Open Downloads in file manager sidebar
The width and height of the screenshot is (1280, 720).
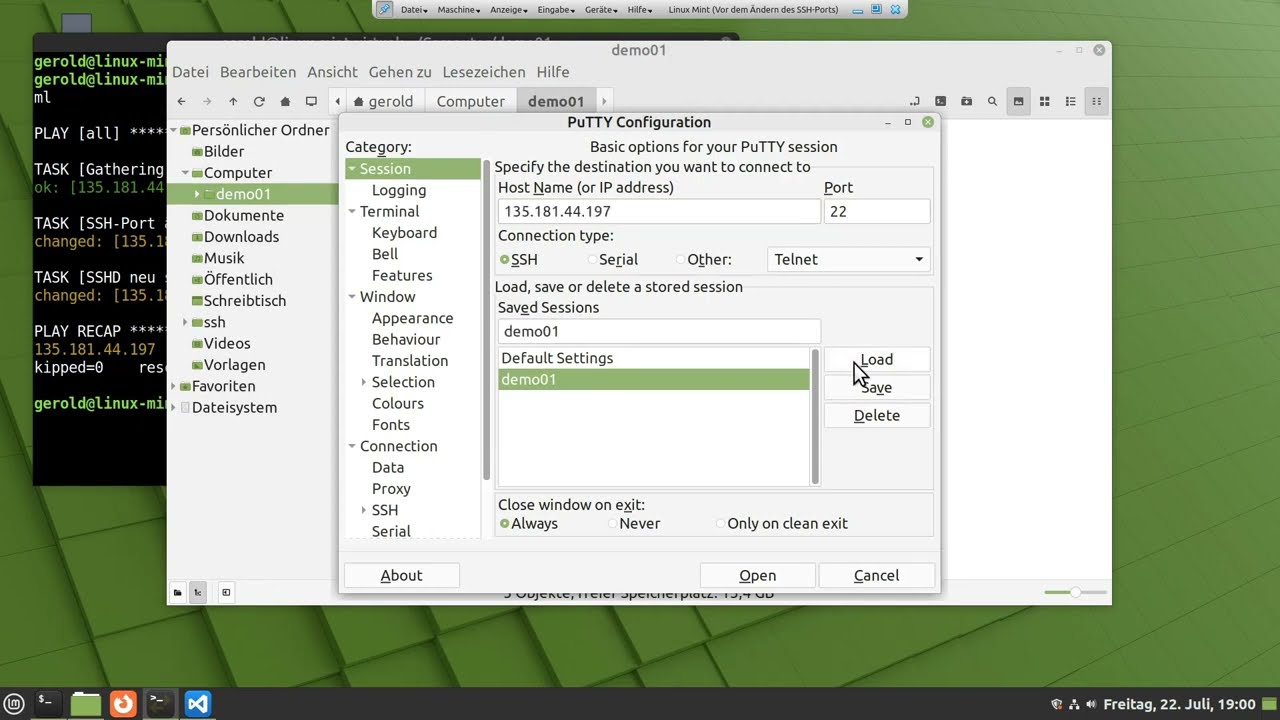[x=241, y=237]
